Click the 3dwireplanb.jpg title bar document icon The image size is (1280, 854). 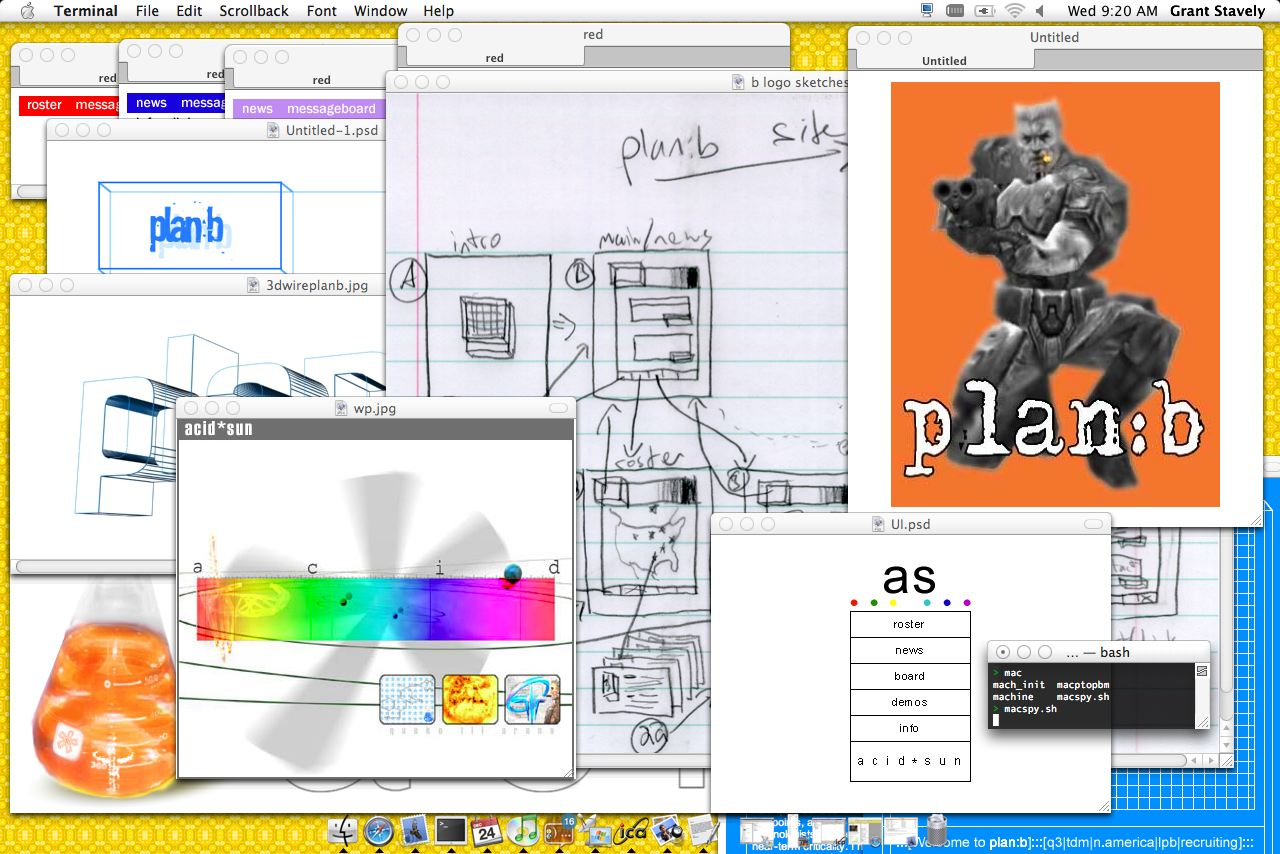pyautogui.click(x=254, y=285)
